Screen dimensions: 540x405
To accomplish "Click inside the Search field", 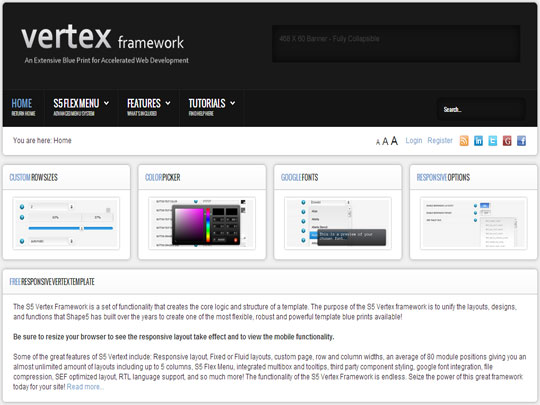I will (481, 110).
